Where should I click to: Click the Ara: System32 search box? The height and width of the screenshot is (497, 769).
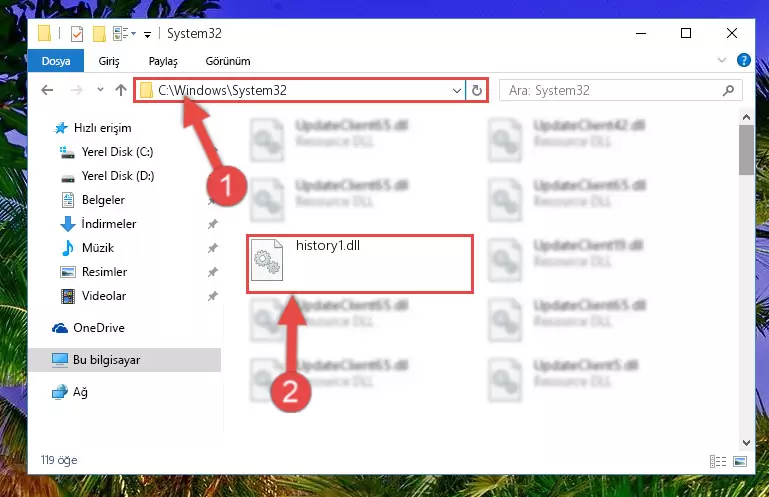(x=620, y=90)
